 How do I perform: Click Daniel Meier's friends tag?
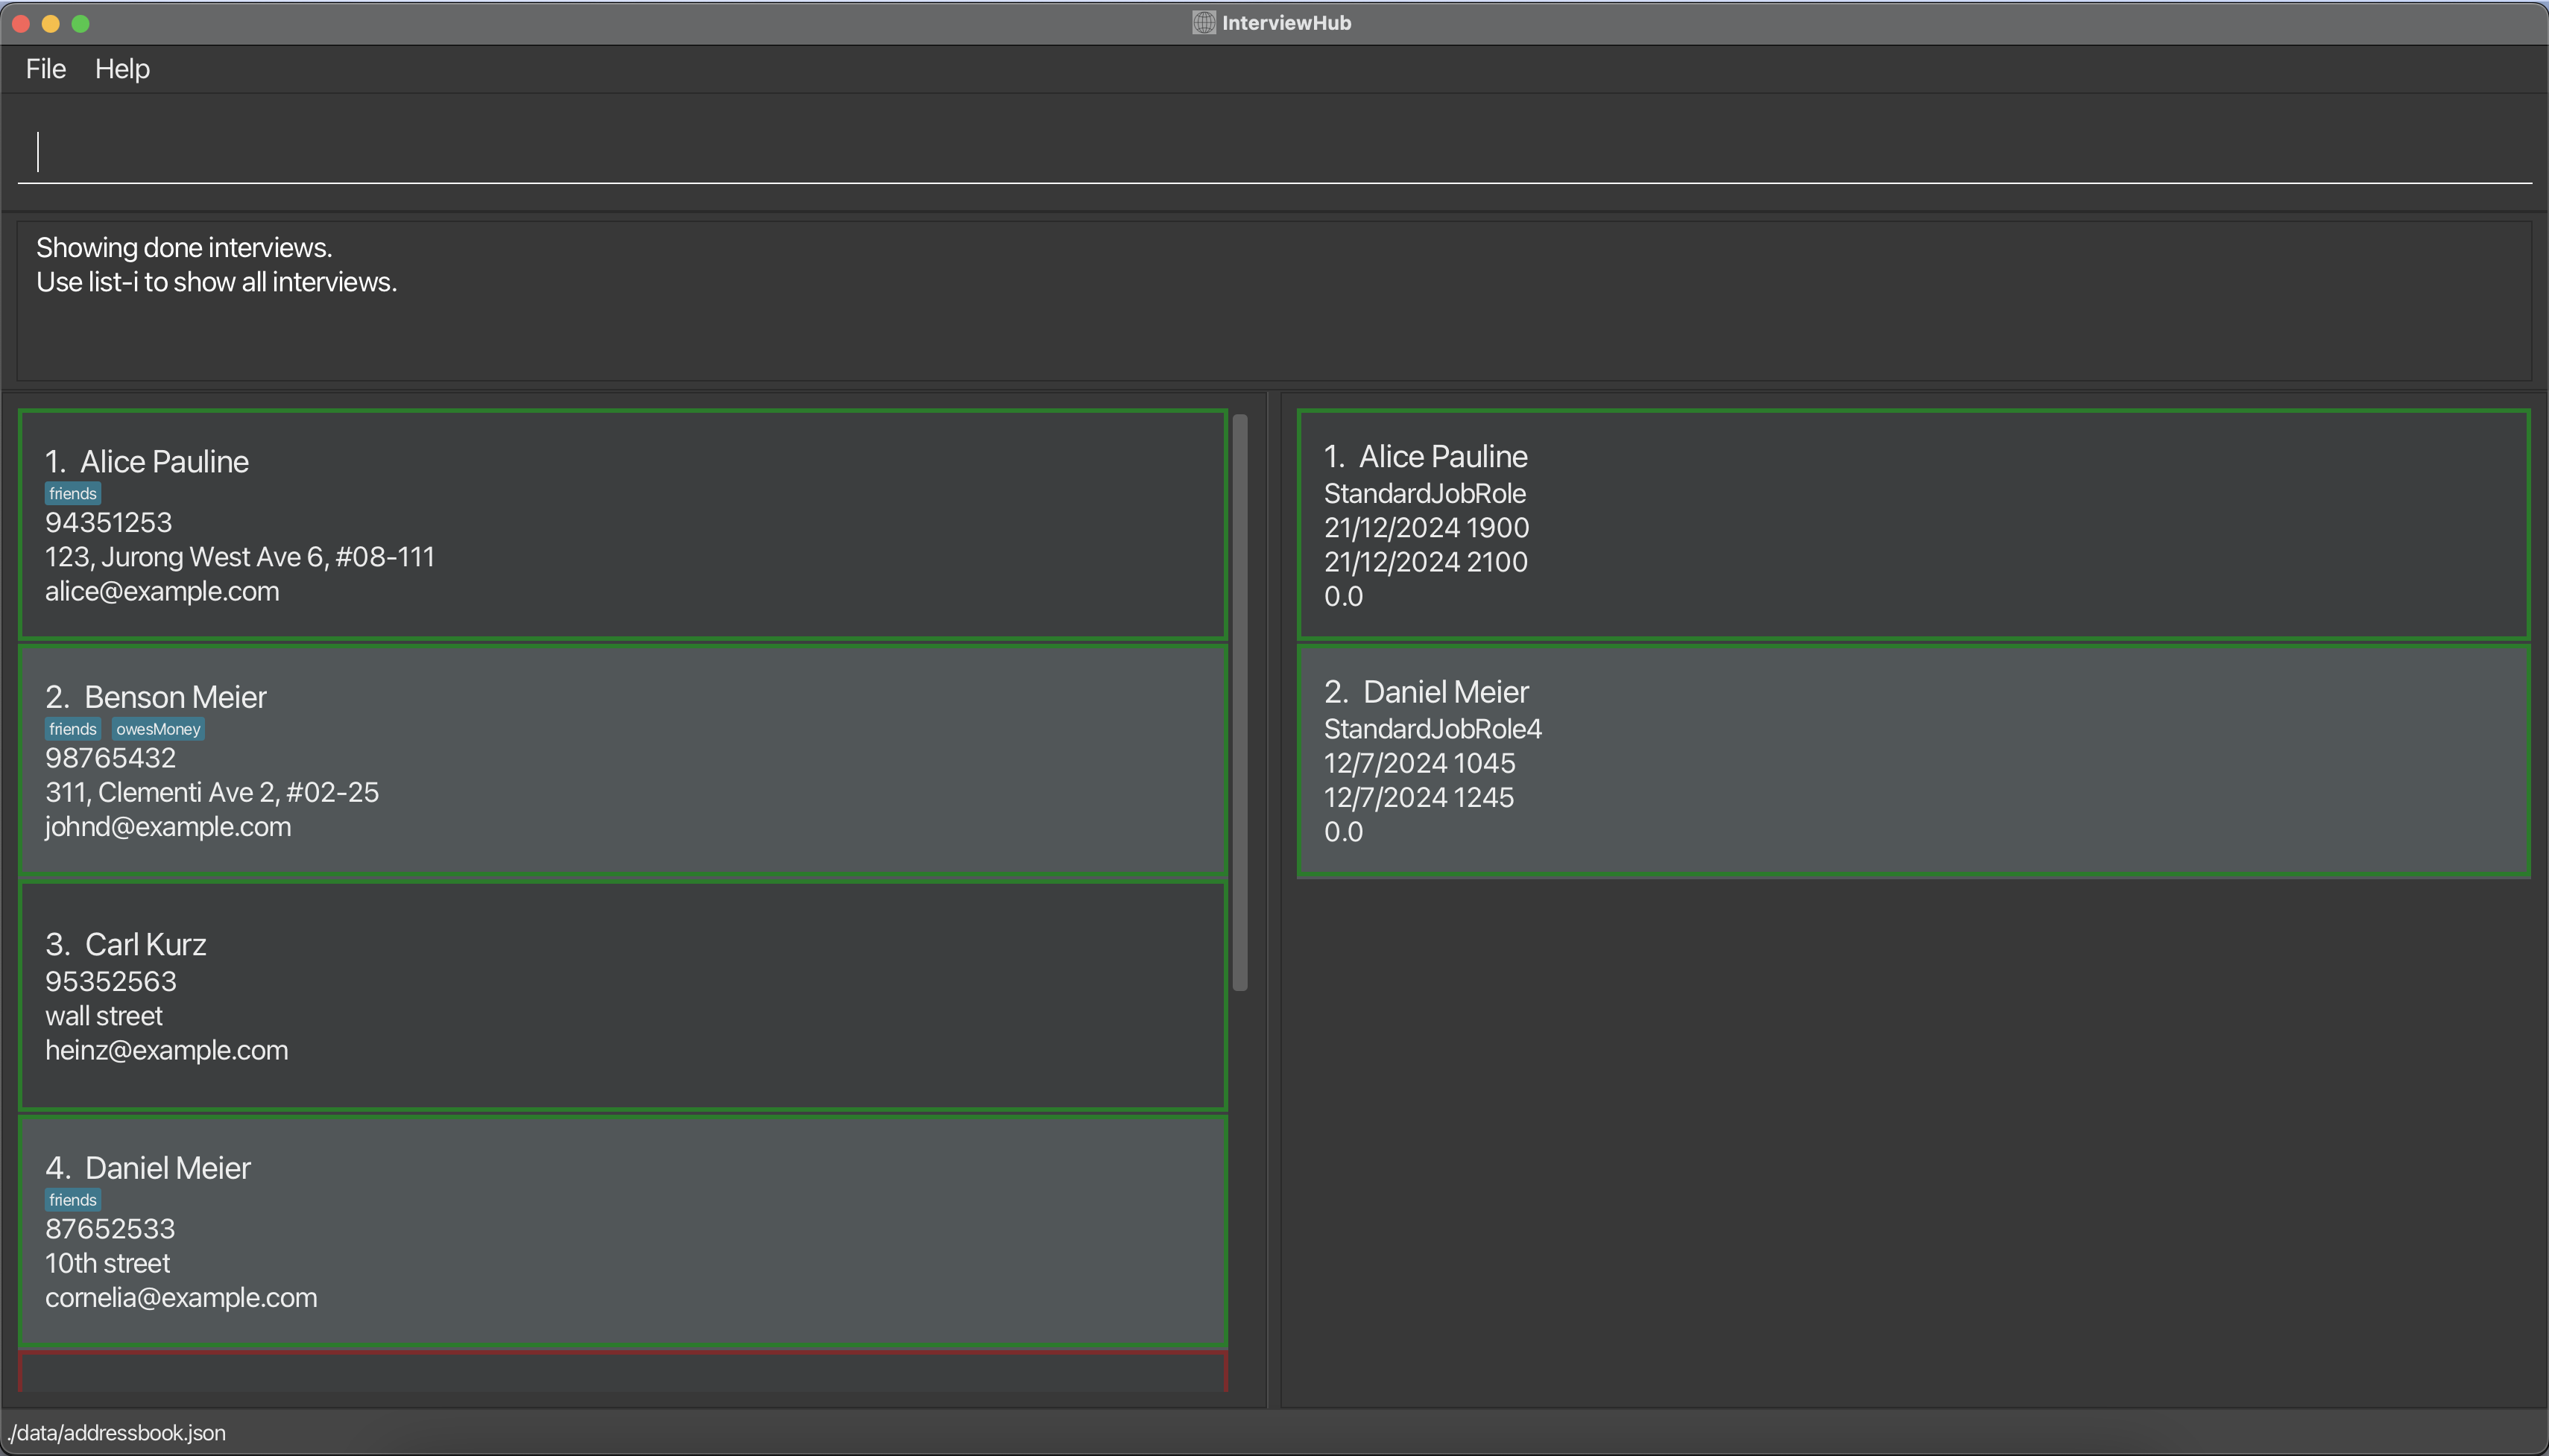(73, 1200)
